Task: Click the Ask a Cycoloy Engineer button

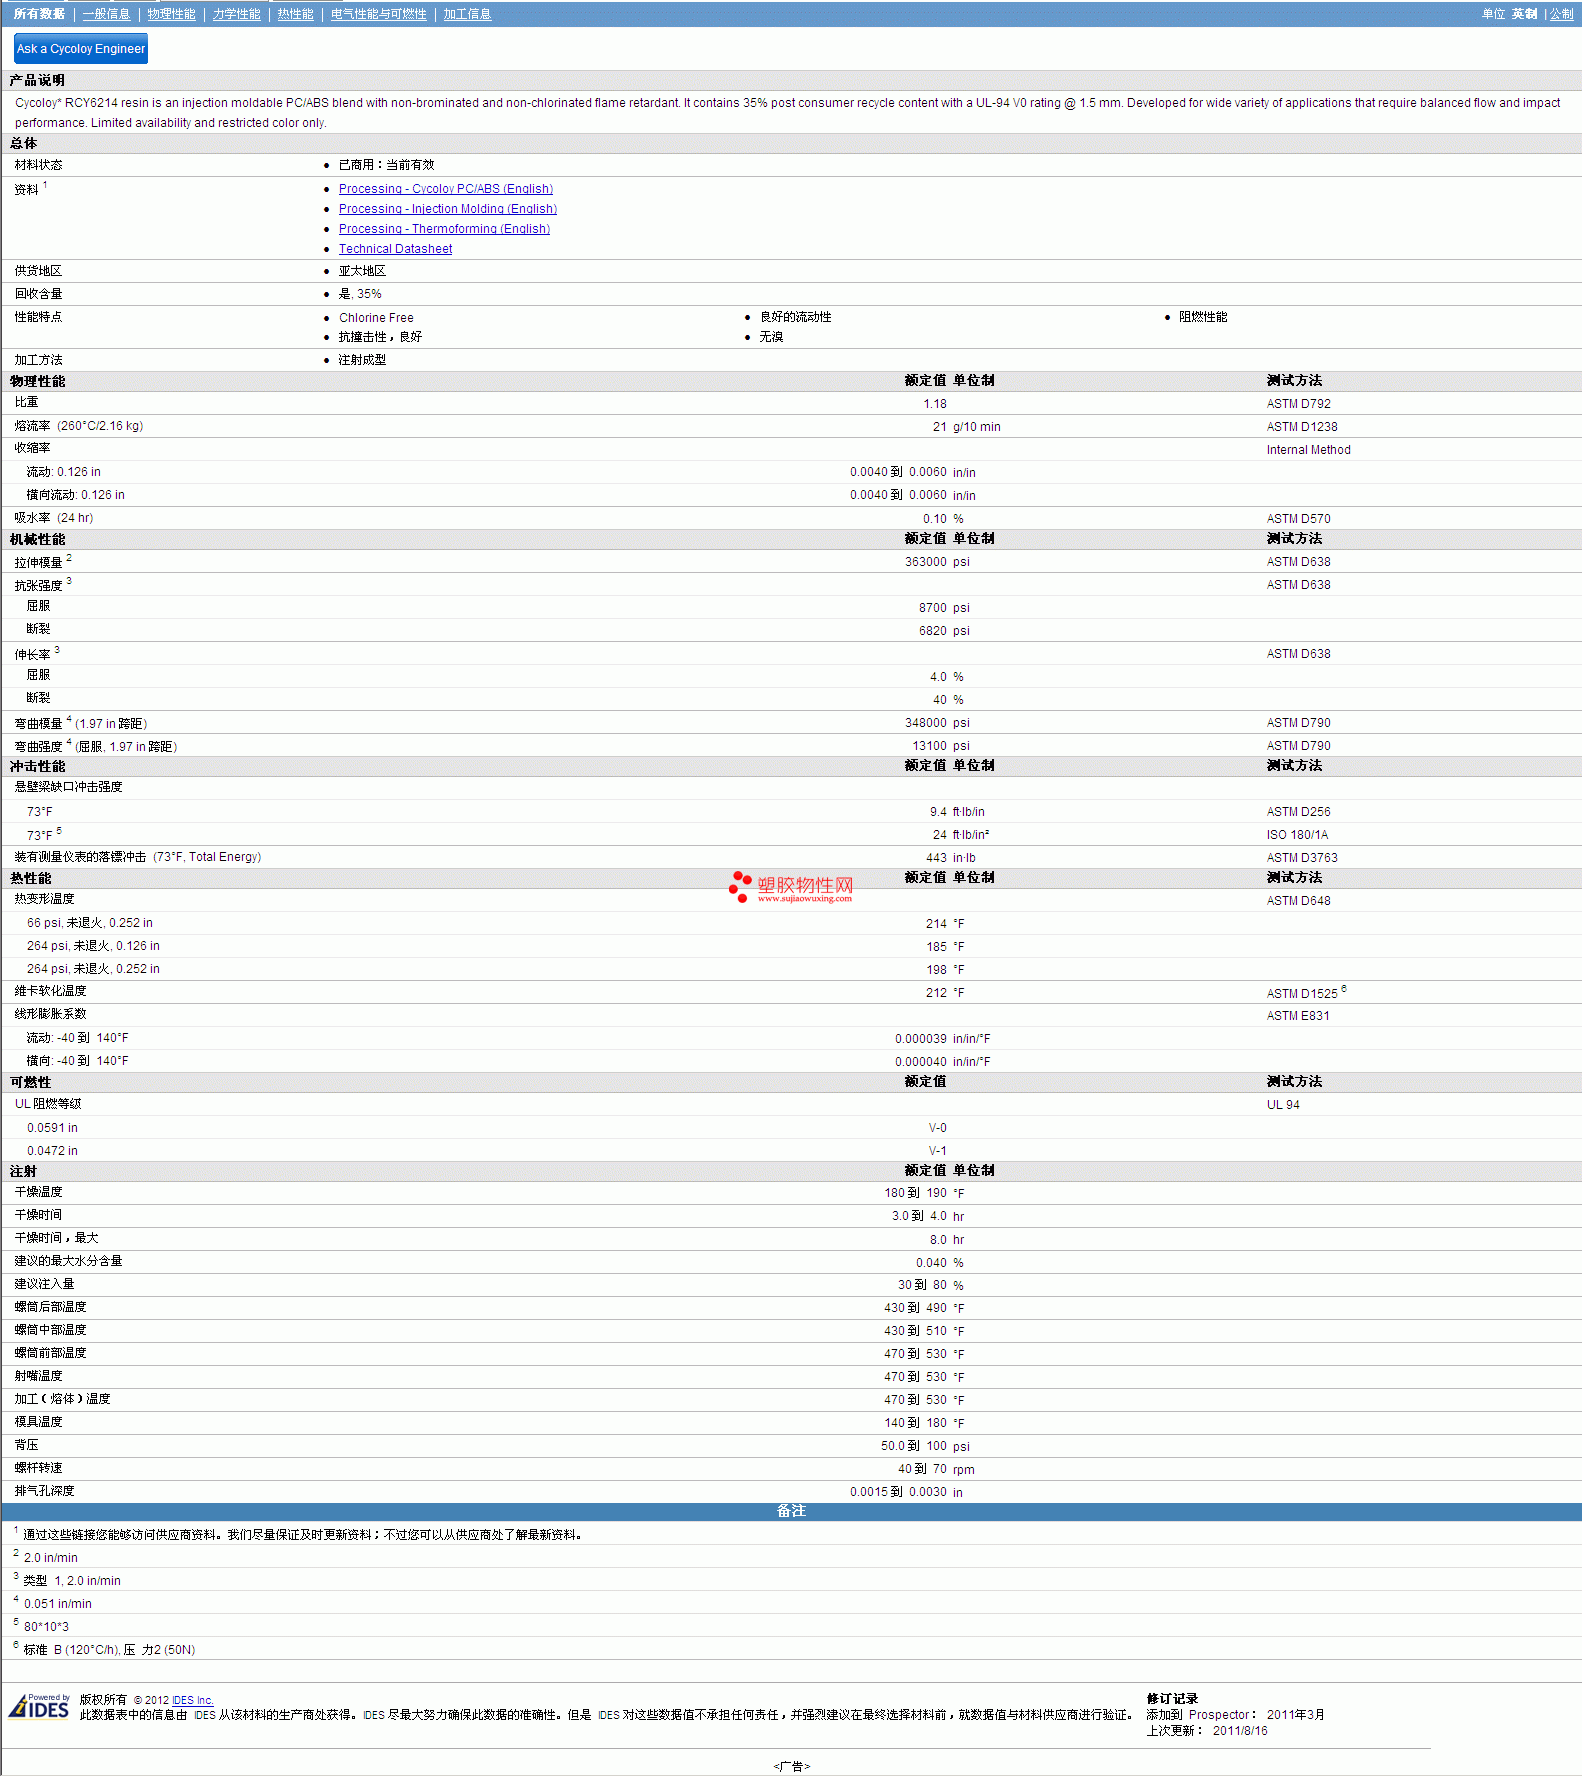Action: click(x=81, y=48)
